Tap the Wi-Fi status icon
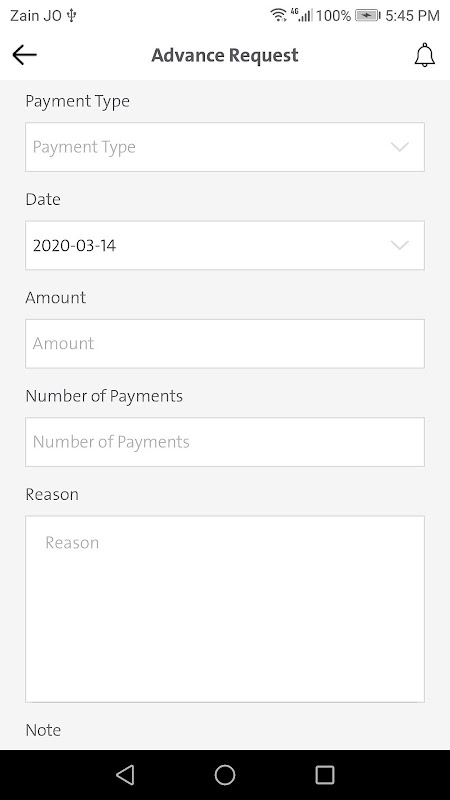This screenshot has width=450, height=800. point(279,15)
